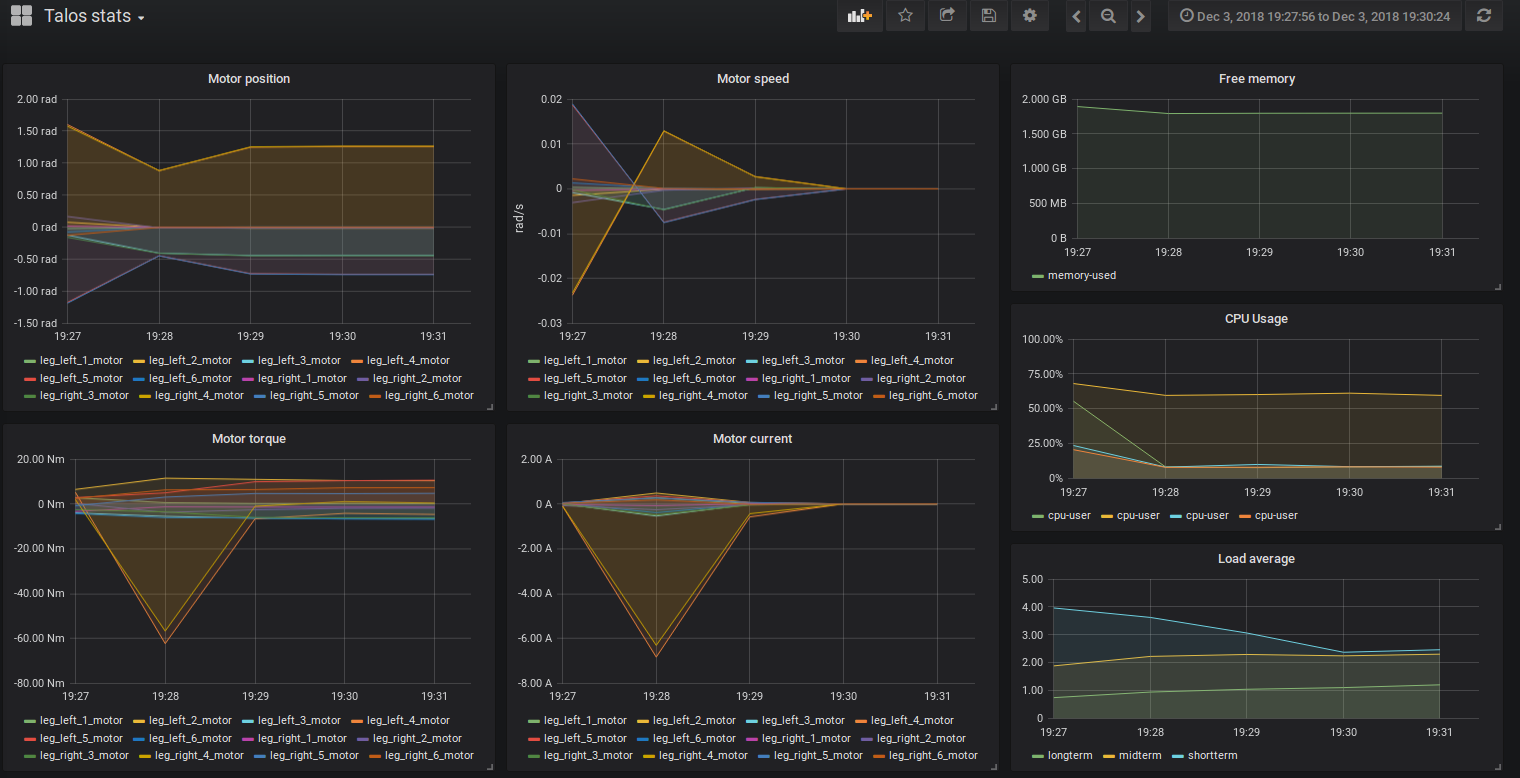Toggle midterm series in Load average legend
Screen dimensions: 1520x778
coord(1140,755)
